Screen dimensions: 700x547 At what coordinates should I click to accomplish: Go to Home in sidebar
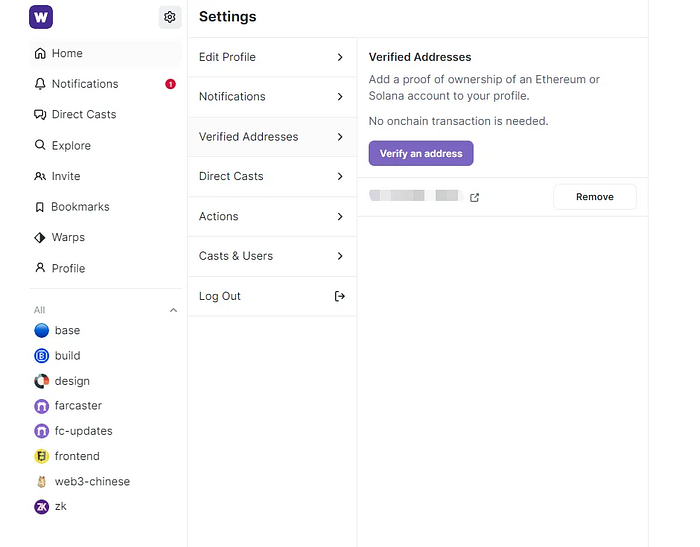click(105, 53)
